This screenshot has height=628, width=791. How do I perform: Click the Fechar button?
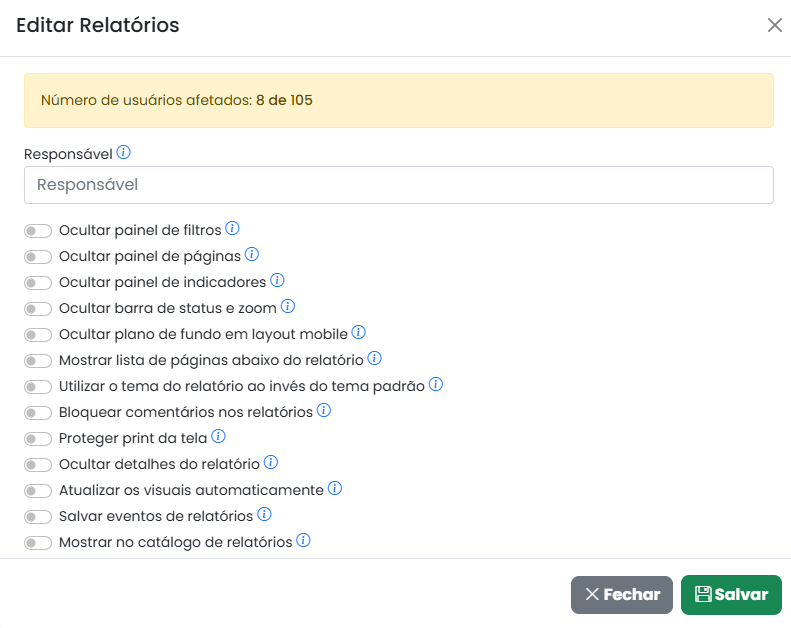[x=622, y=594]
